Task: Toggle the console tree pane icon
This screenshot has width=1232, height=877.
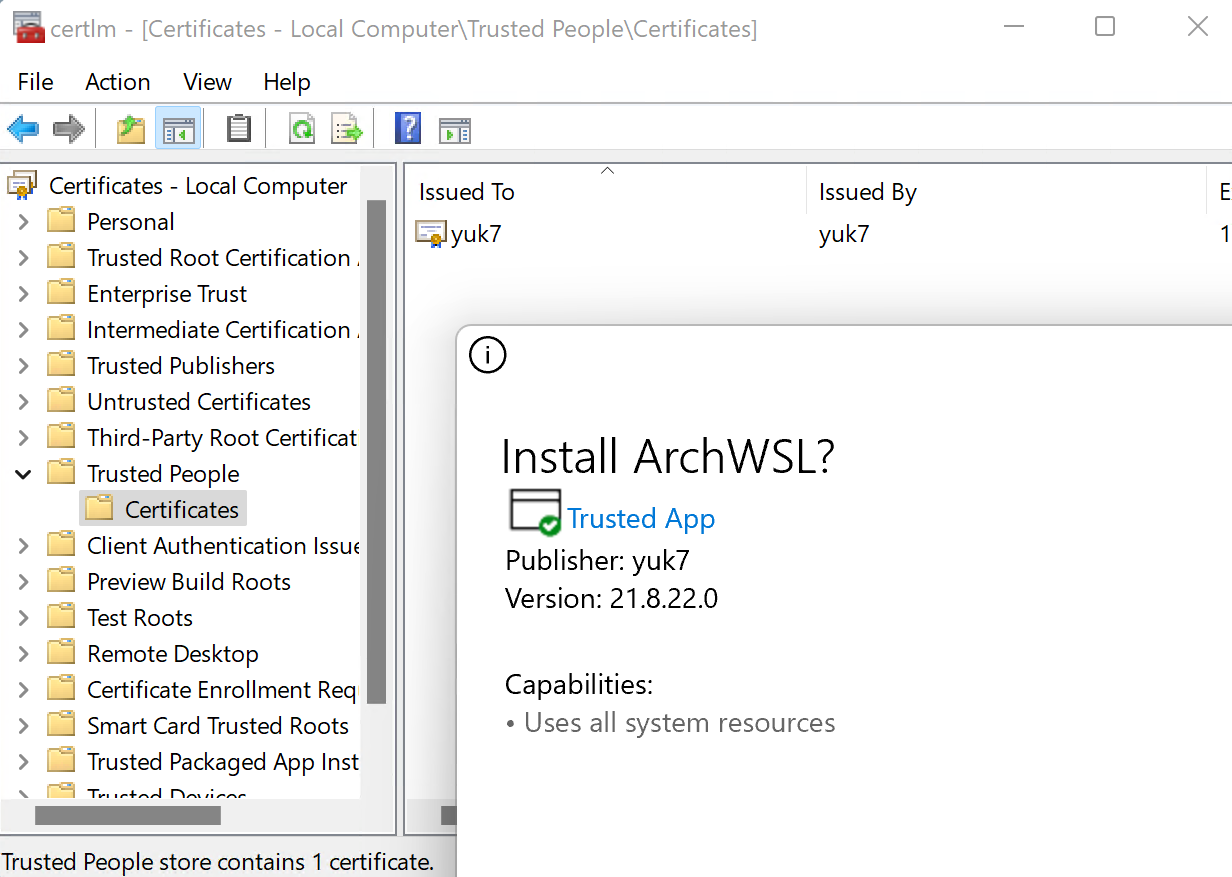Action: 178,128
